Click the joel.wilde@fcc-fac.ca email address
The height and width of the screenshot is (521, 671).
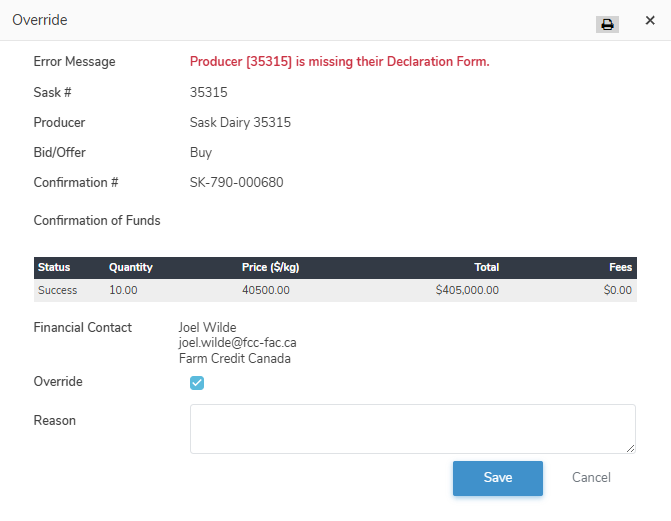237,342
